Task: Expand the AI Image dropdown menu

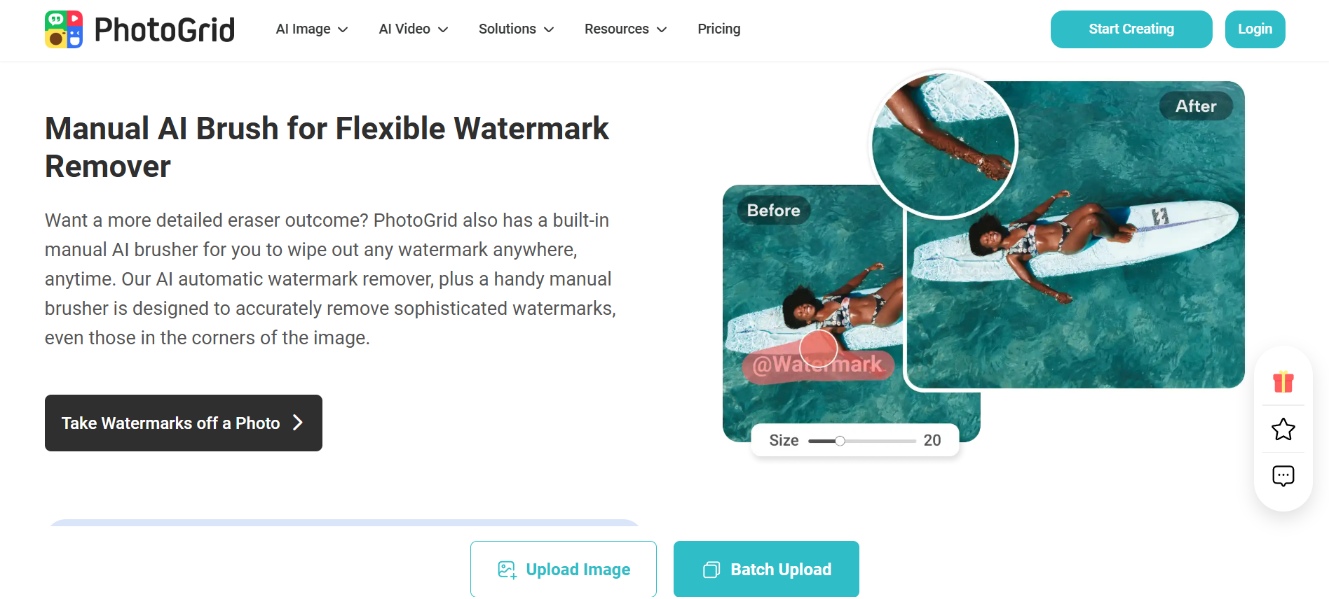Action: coord(312,29)
